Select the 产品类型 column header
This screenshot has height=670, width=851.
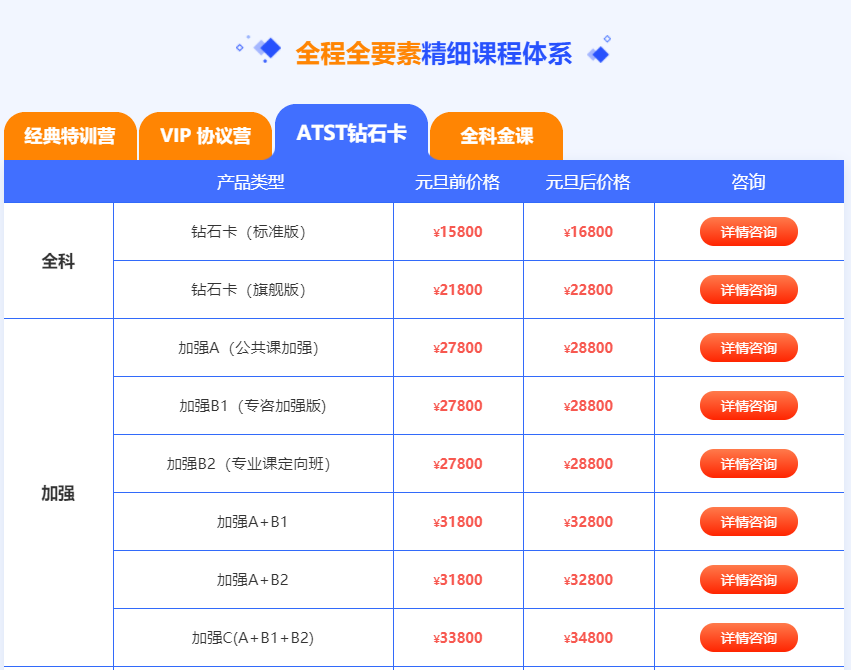pos(251,182)
